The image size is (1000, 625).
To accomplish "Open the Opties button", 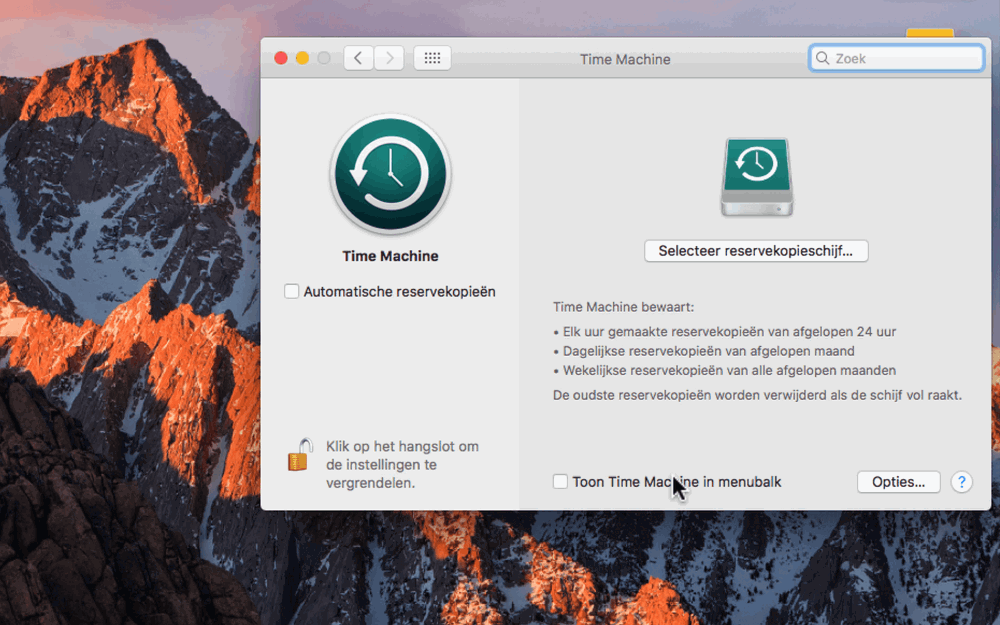I will click(x=898, y=482).
